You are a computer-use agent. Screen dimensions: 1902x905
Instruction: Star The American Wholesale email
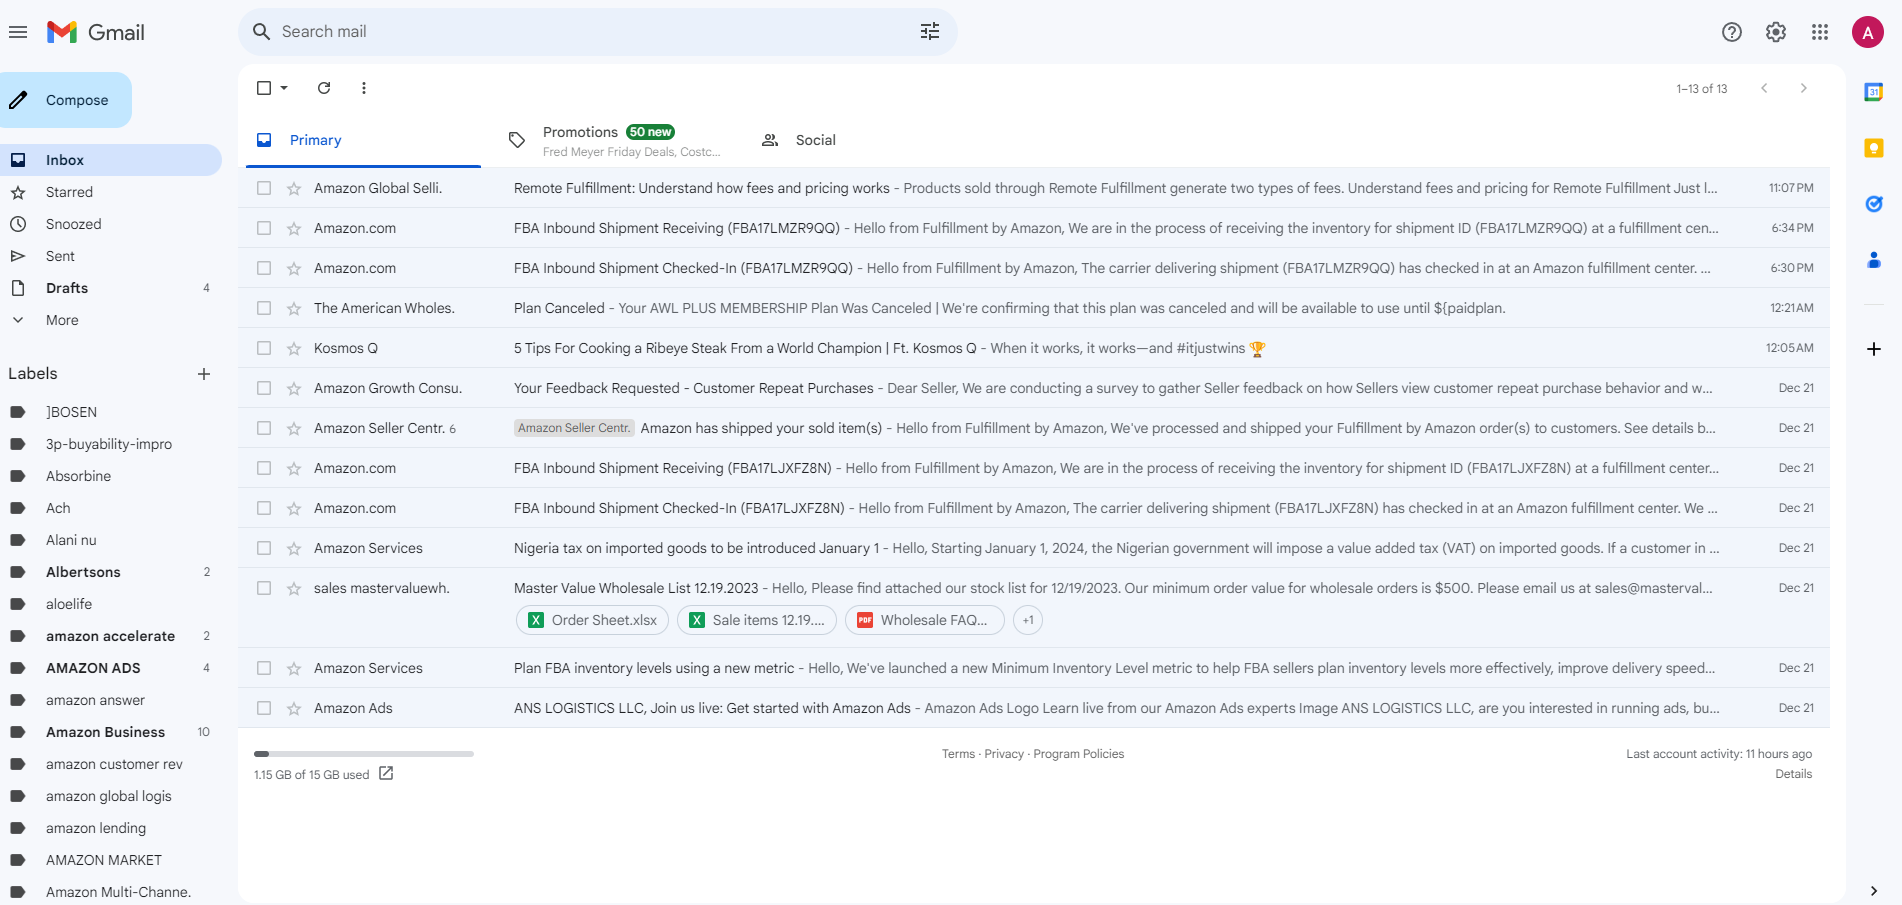pyautogui.click(x=294, y=308)
